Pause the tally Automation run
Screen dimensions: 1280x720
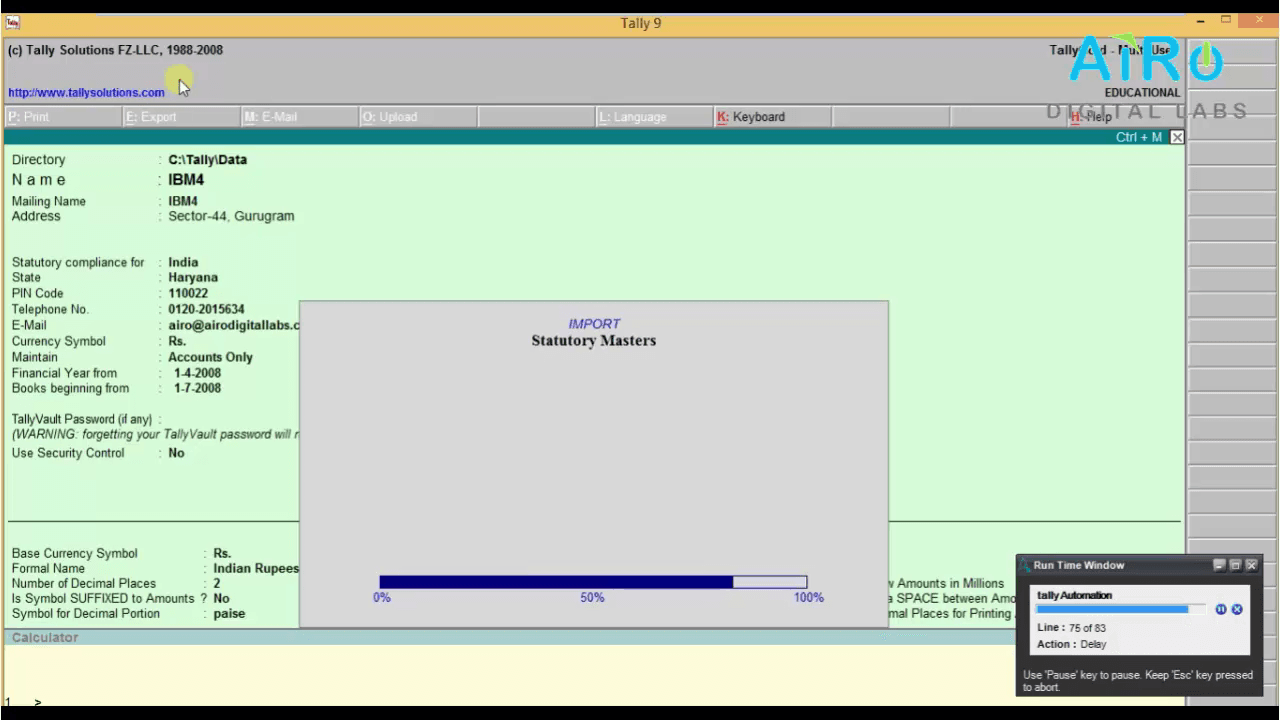click(x=1221, y=609)
